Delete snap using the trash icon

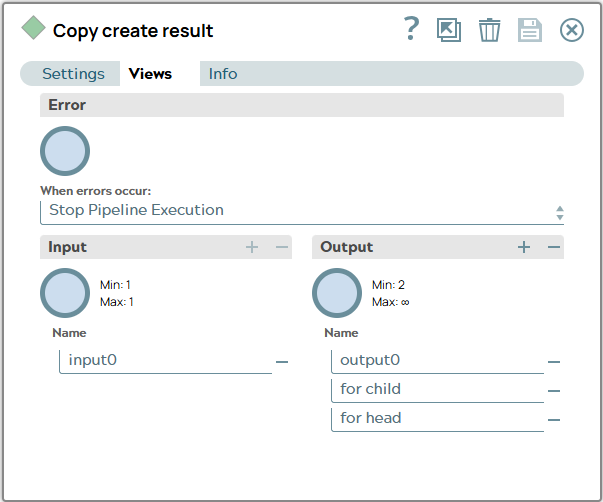(489, 30)
